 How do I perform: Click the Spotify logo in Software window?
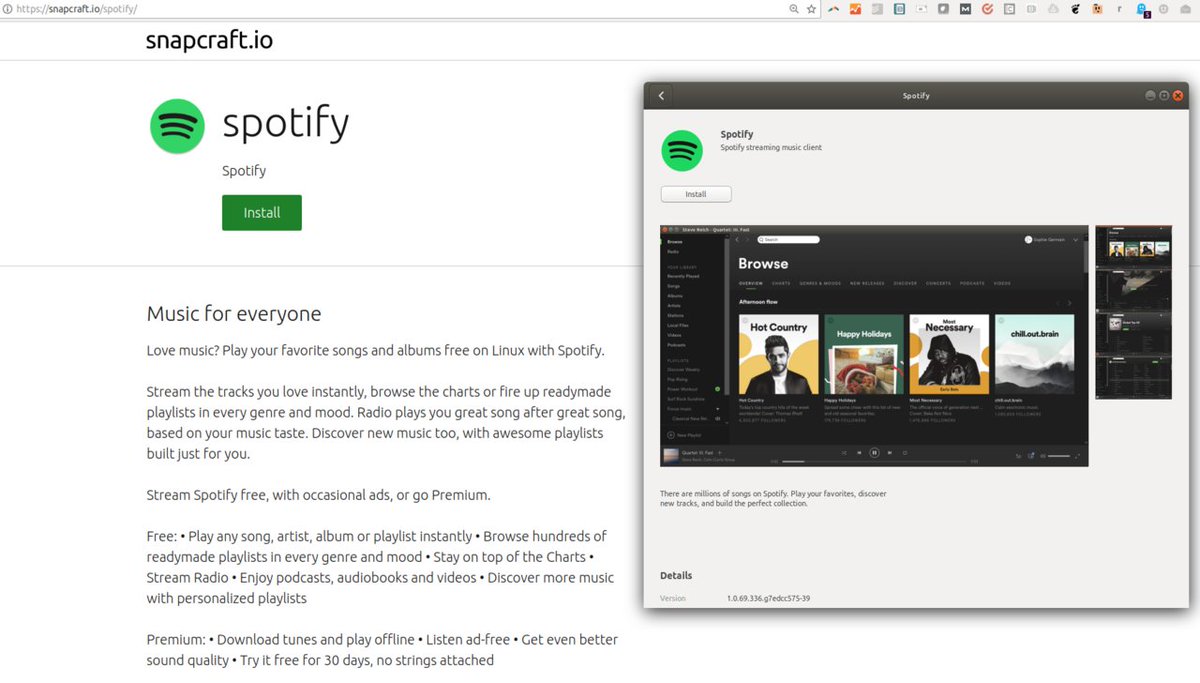681,151
